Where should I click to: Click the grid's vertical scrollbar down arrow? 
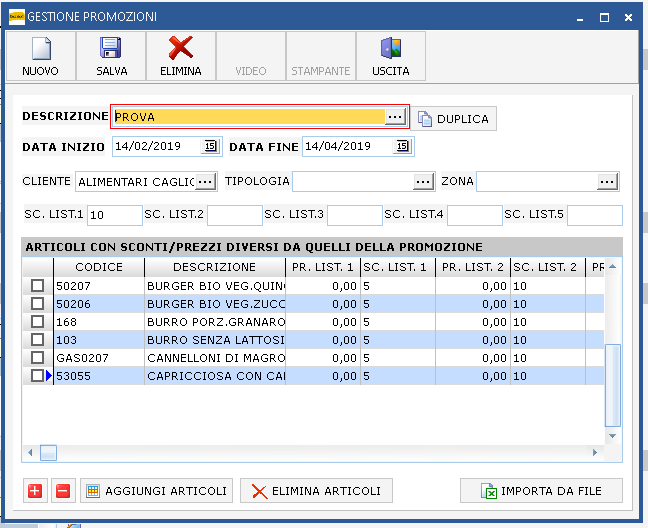(613, 436)
